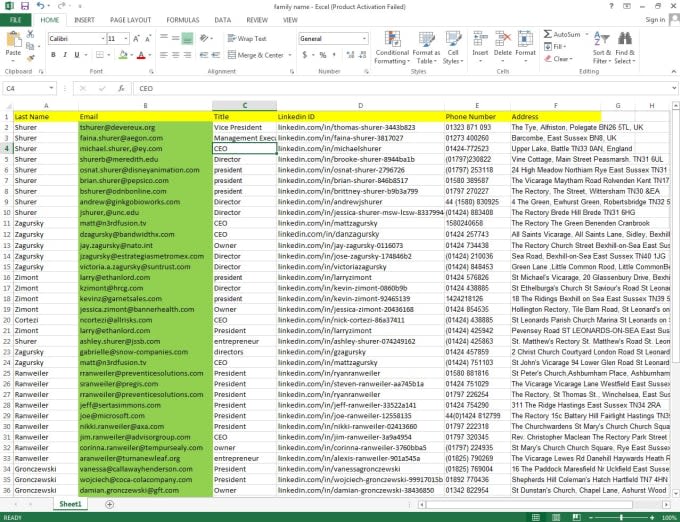680x522 pixels.
Task: Click the Fill Color yellow swatch
Action: tap(123, 55)
